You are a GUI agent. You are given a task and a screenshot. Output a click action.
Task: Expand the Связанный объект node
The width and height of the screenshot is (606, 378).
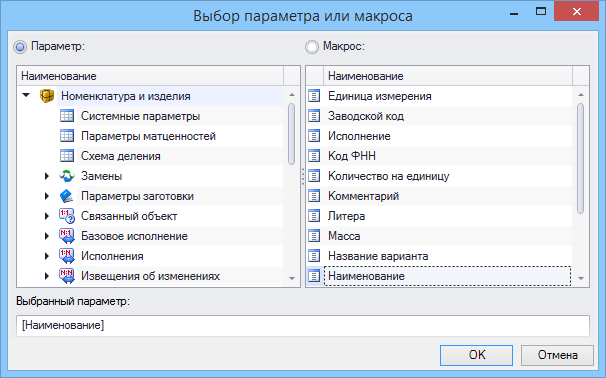(47, 216)
